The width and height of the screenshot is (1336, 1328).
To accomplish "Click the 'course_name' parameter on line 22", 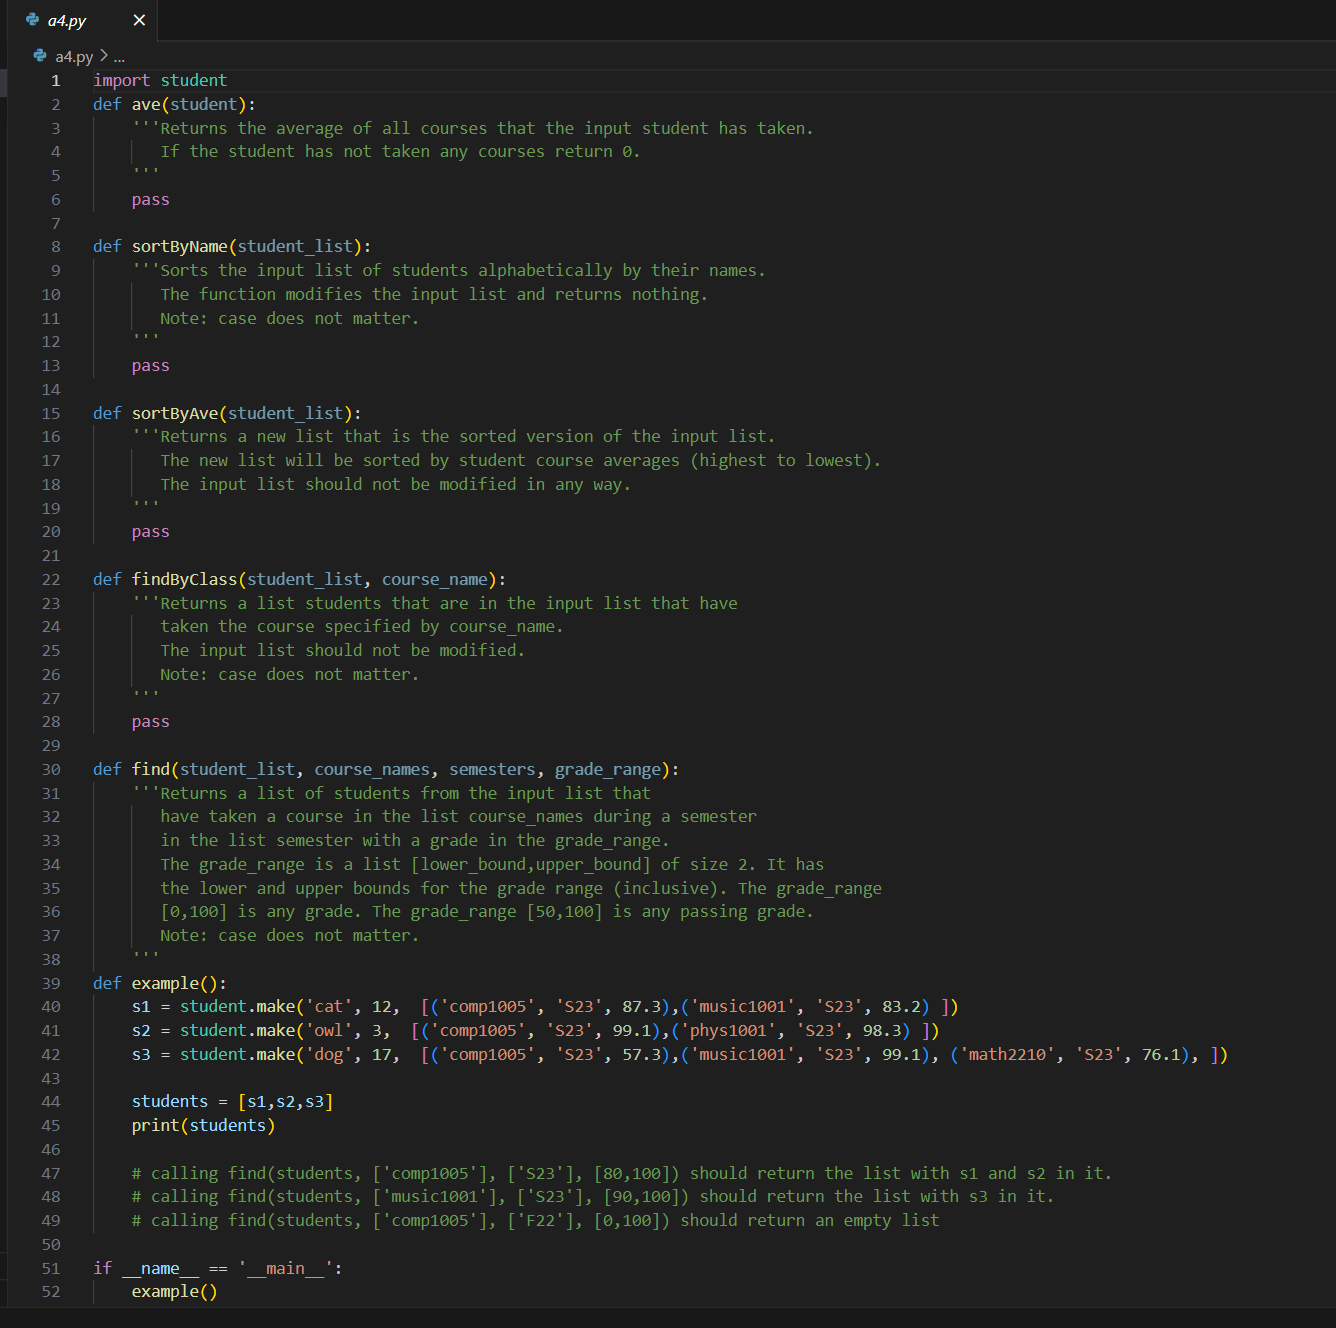I will click(435, 579).
